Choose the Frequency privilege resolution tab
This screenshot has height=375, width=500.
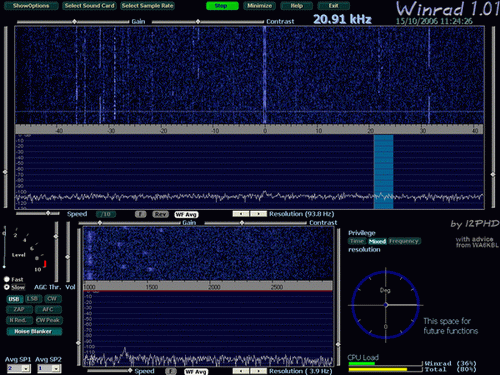tap(403, 241)
